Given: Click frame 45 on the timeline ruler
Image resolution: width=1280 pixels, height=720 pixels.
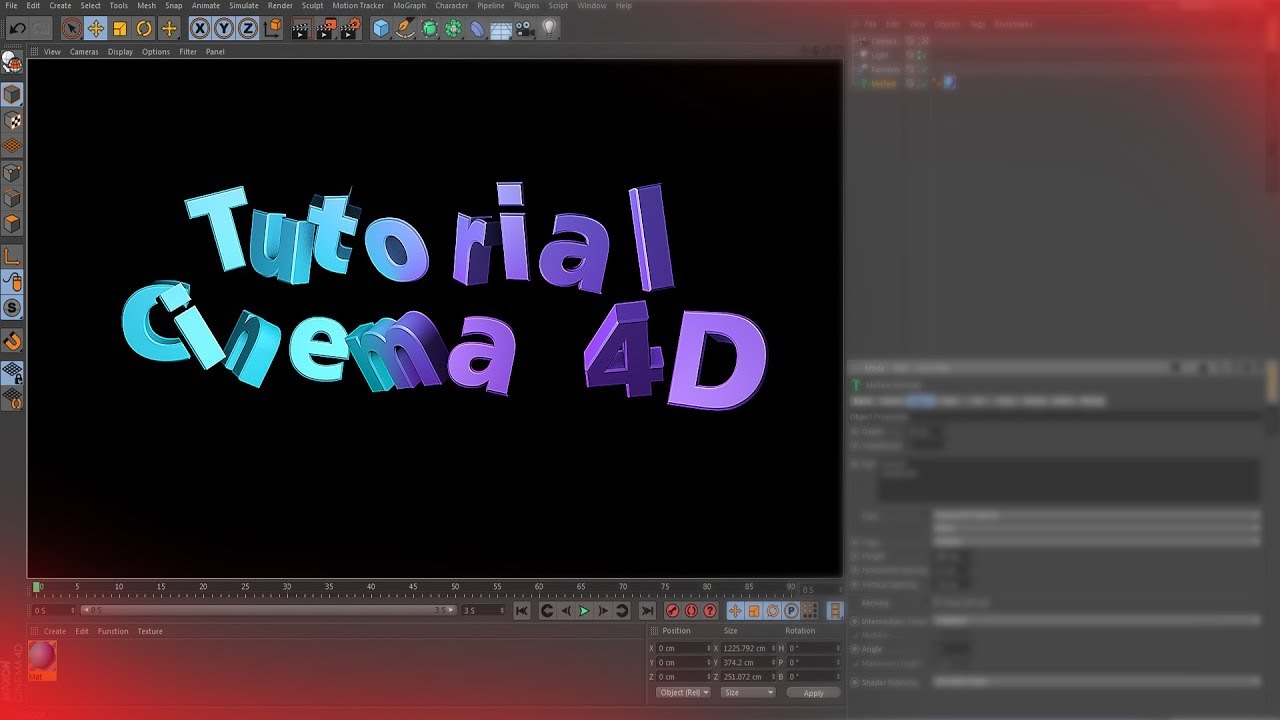Looking at the screenshot, I should coord(413,587).
